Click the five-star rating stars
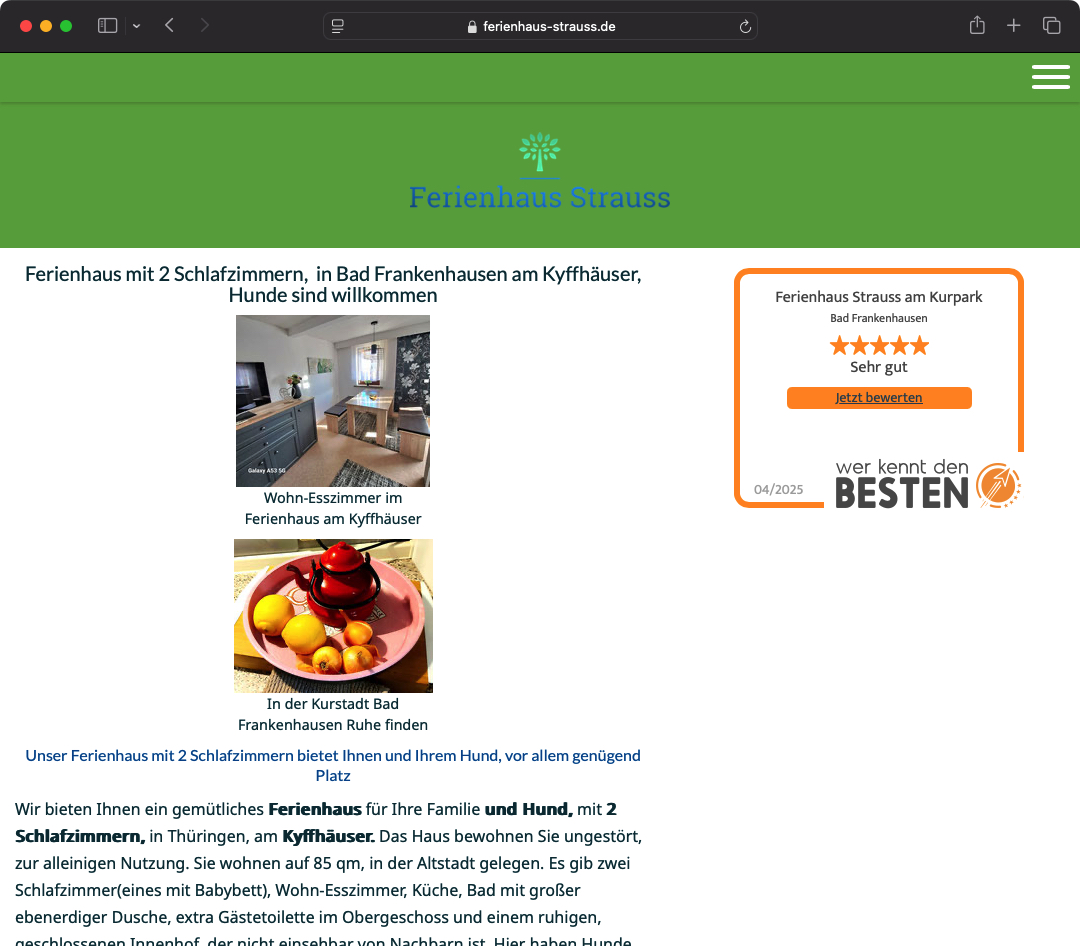The height and width of the screenshot is (946, 1080). [x=879, y=345]
